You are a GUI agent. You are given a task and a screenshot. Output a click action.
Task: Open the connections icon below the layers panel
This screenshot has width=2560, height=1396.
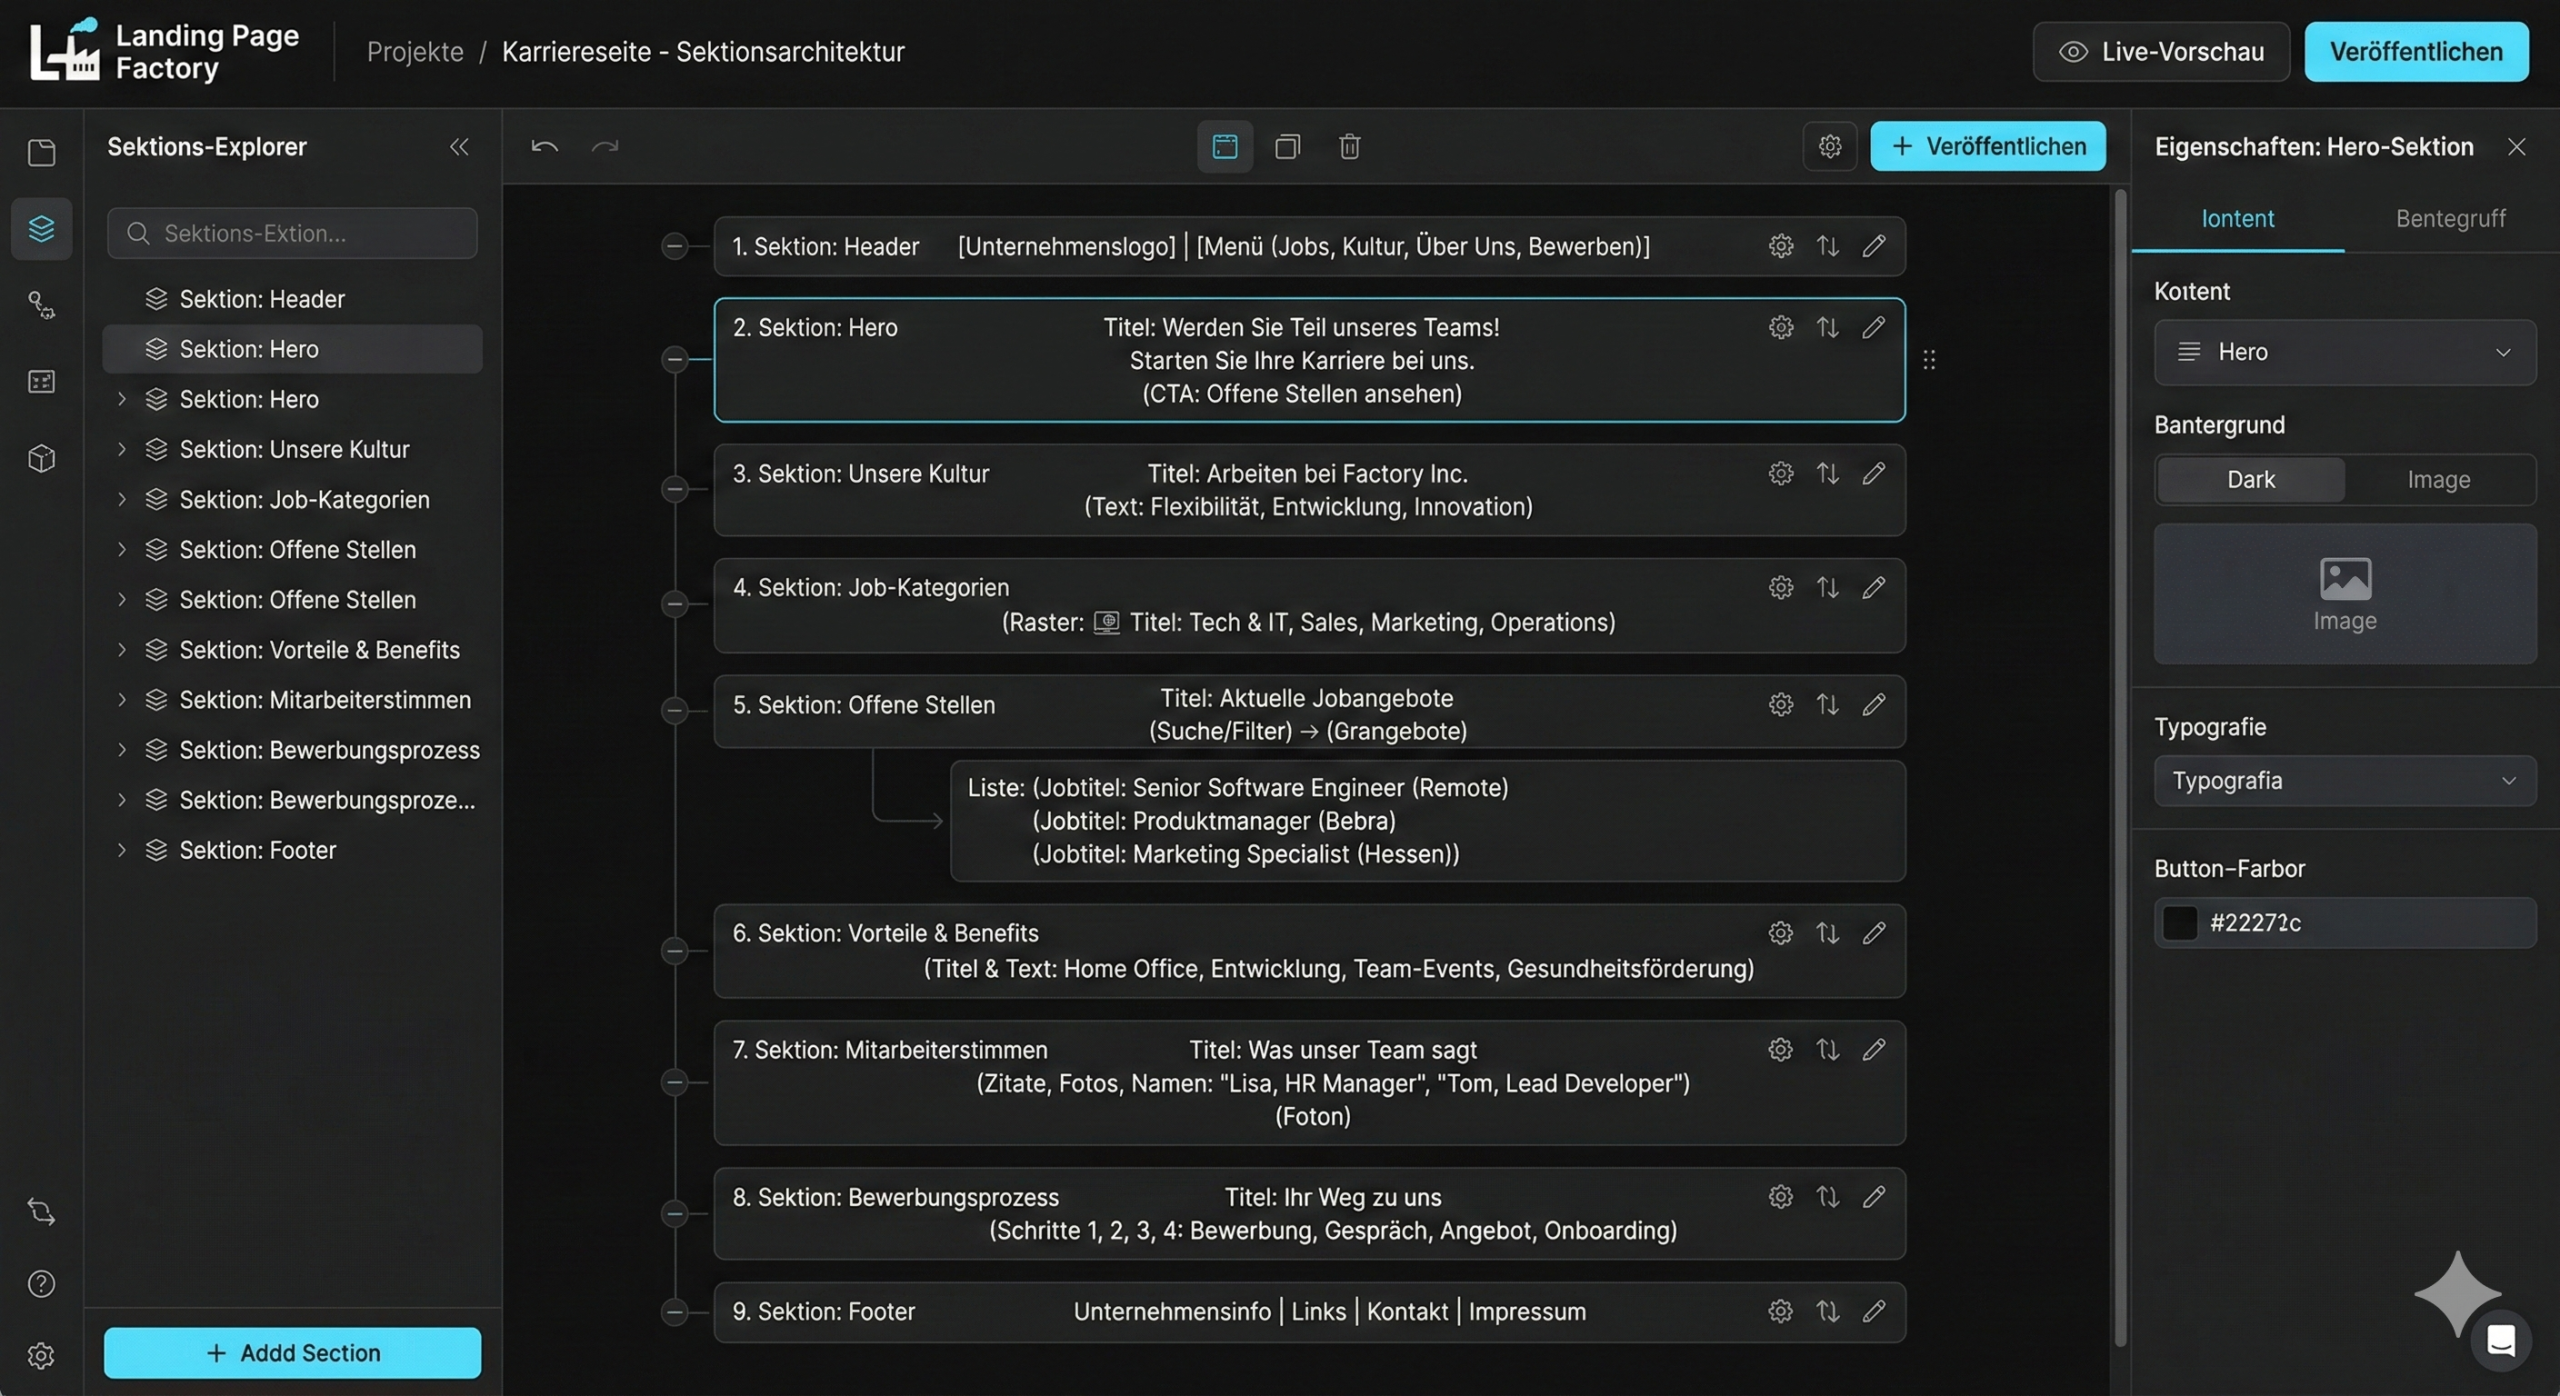[x=41, y=305]
